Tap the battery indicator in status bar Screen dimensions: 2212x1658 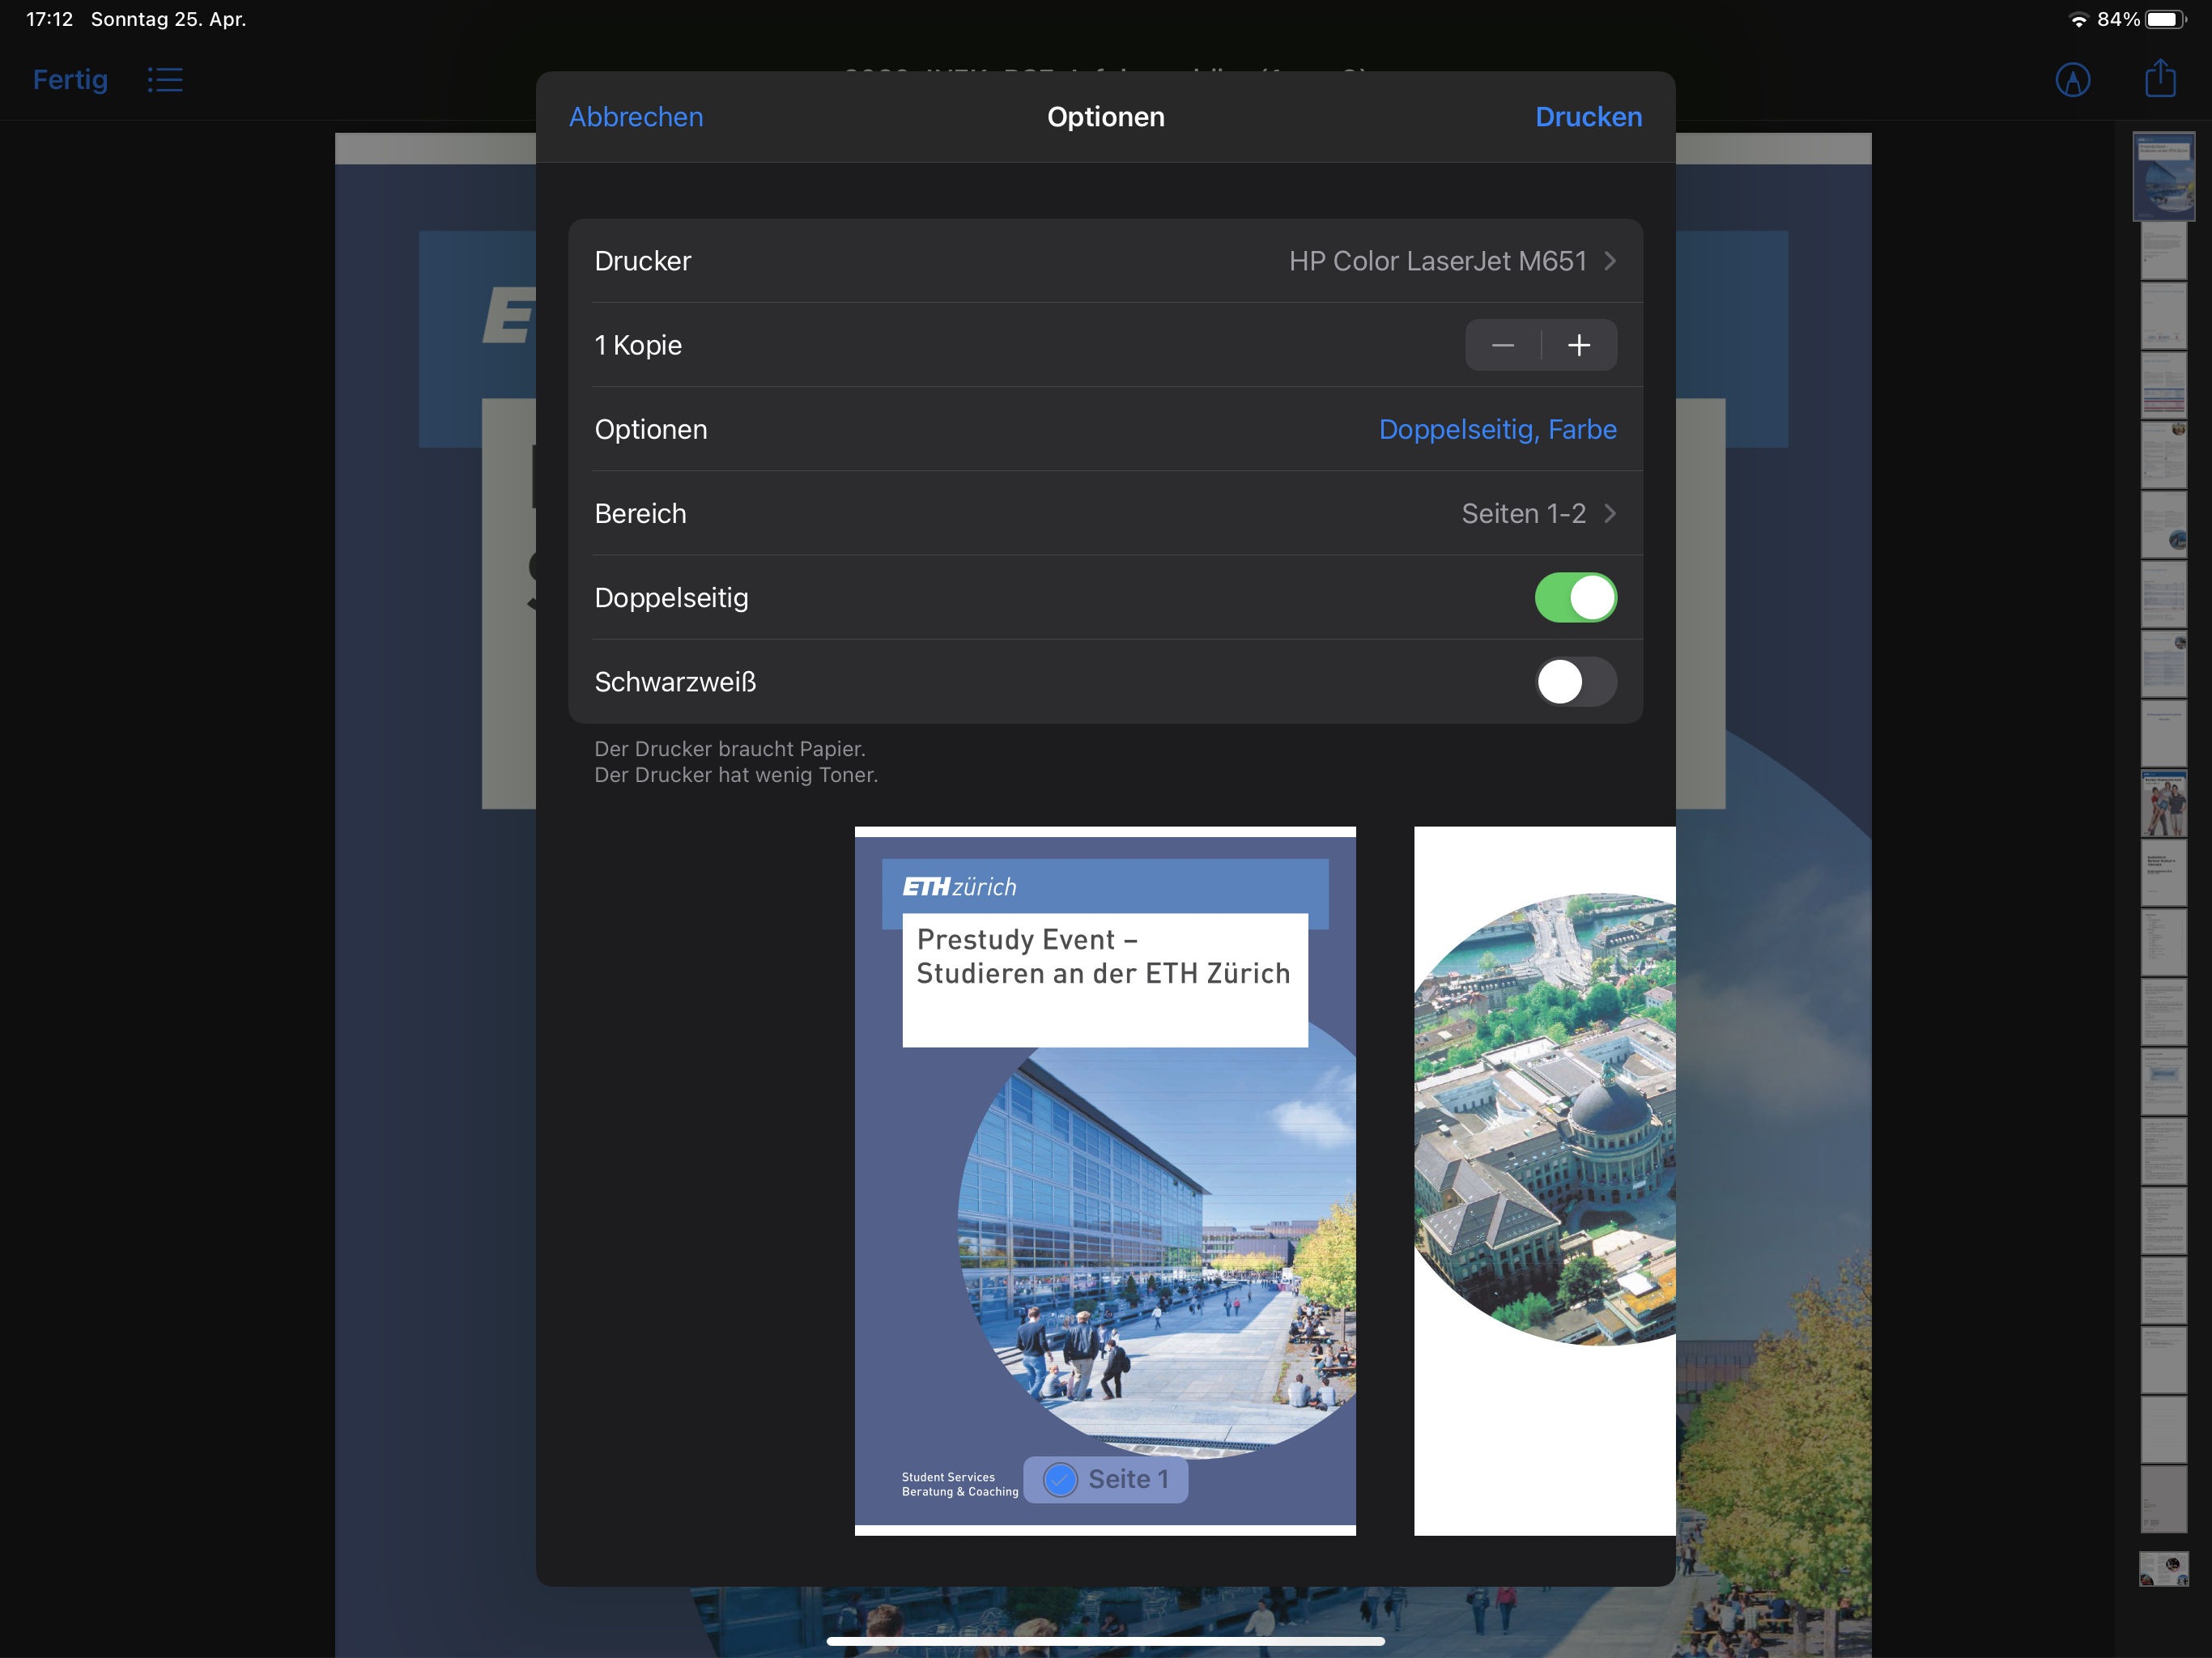click(x=2166, y=19)
